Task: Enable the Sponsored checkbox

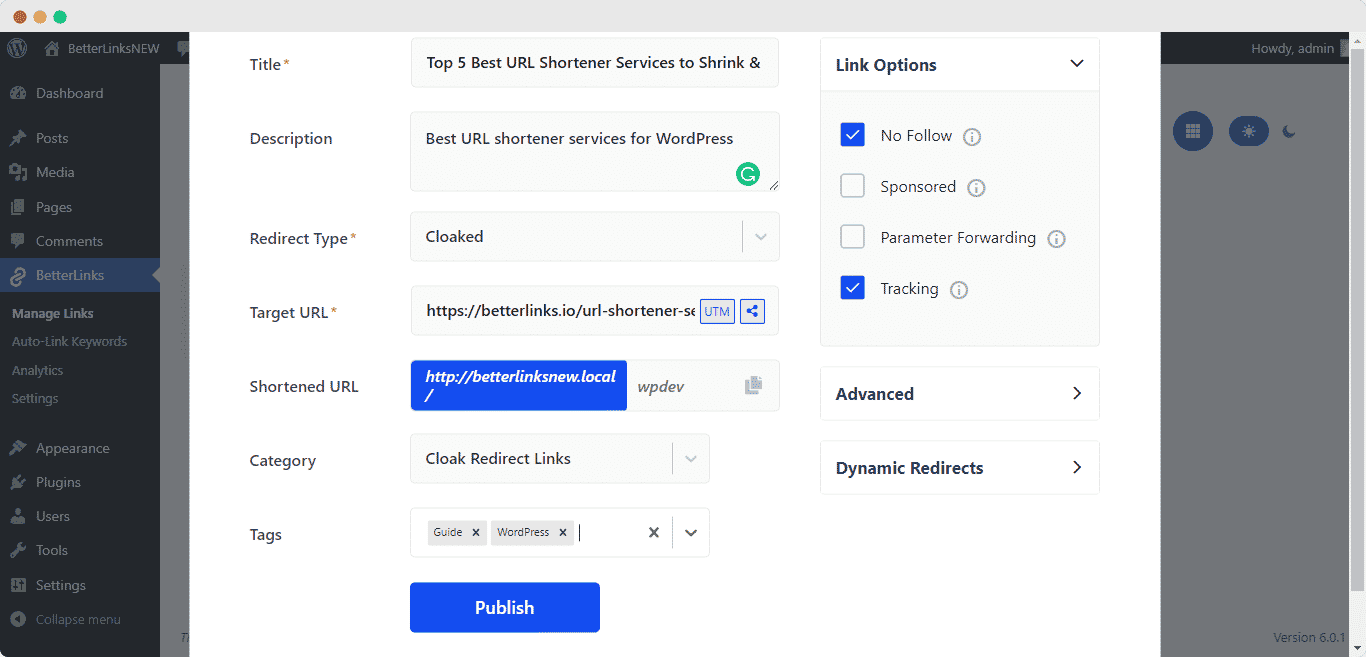Action: click(852, 186)
